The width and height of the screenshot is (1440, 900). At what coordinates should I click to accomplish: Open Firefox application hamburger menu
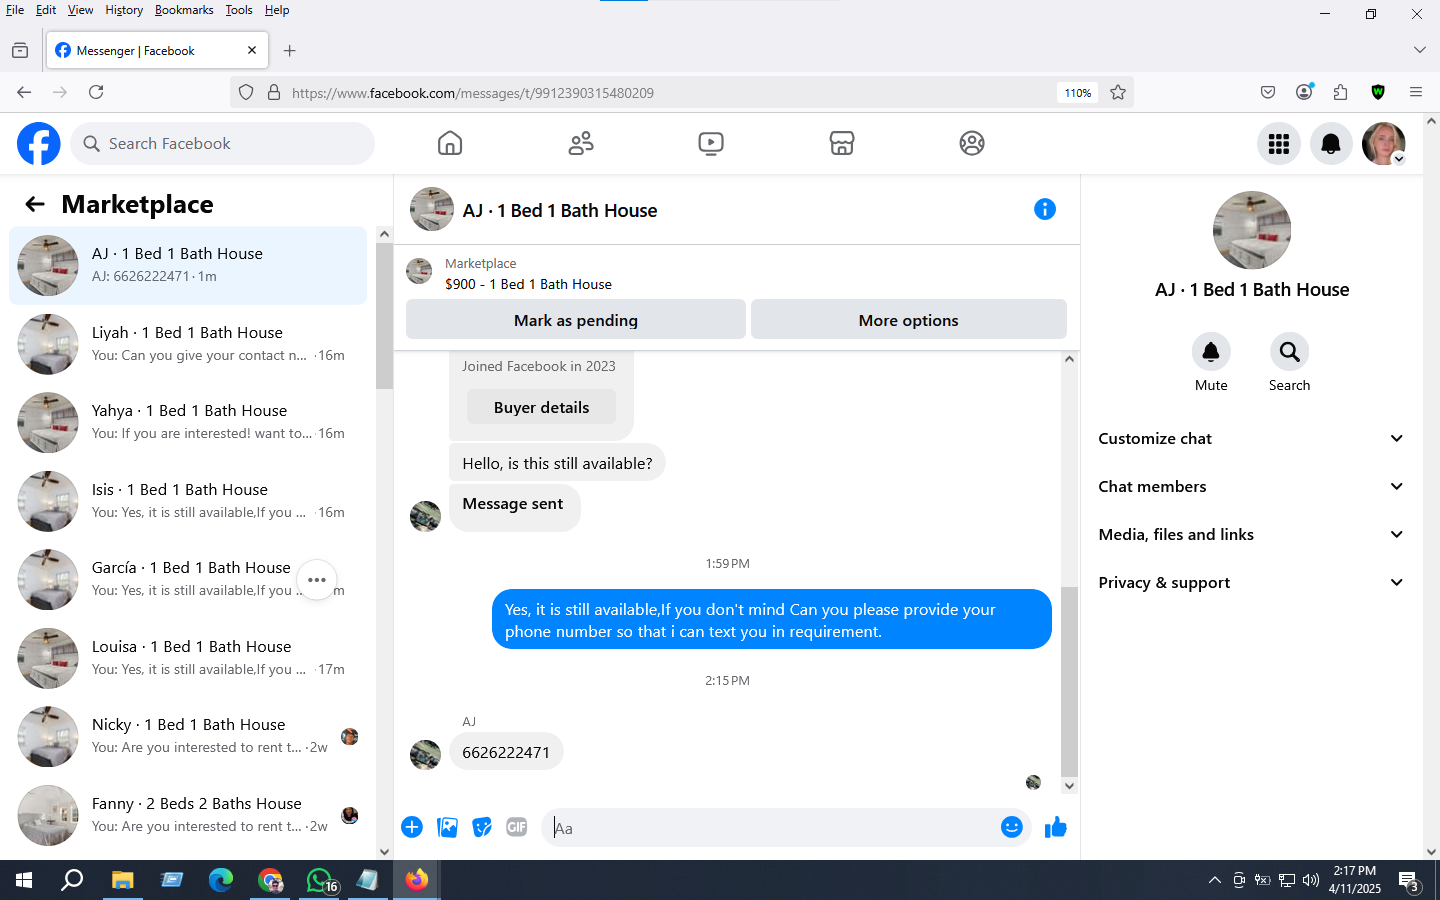1416,92
